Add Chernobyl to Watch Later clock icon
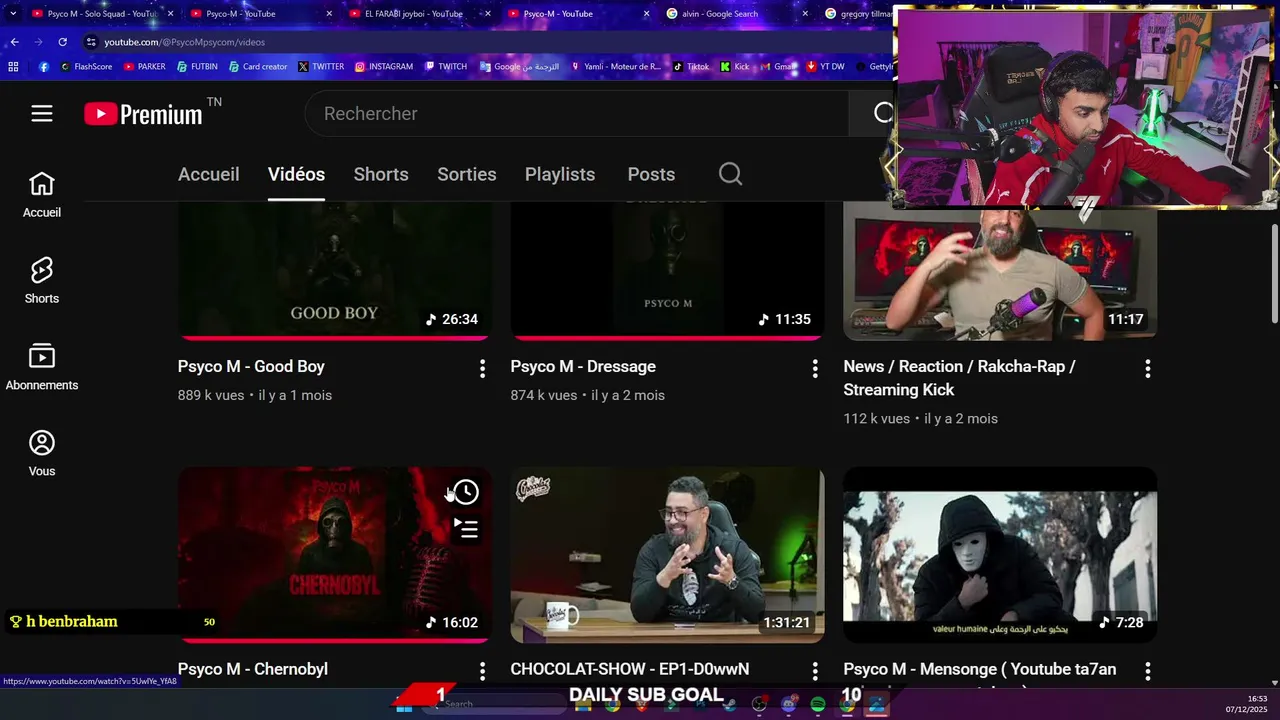1280x720 pixels. coord(466,492)
